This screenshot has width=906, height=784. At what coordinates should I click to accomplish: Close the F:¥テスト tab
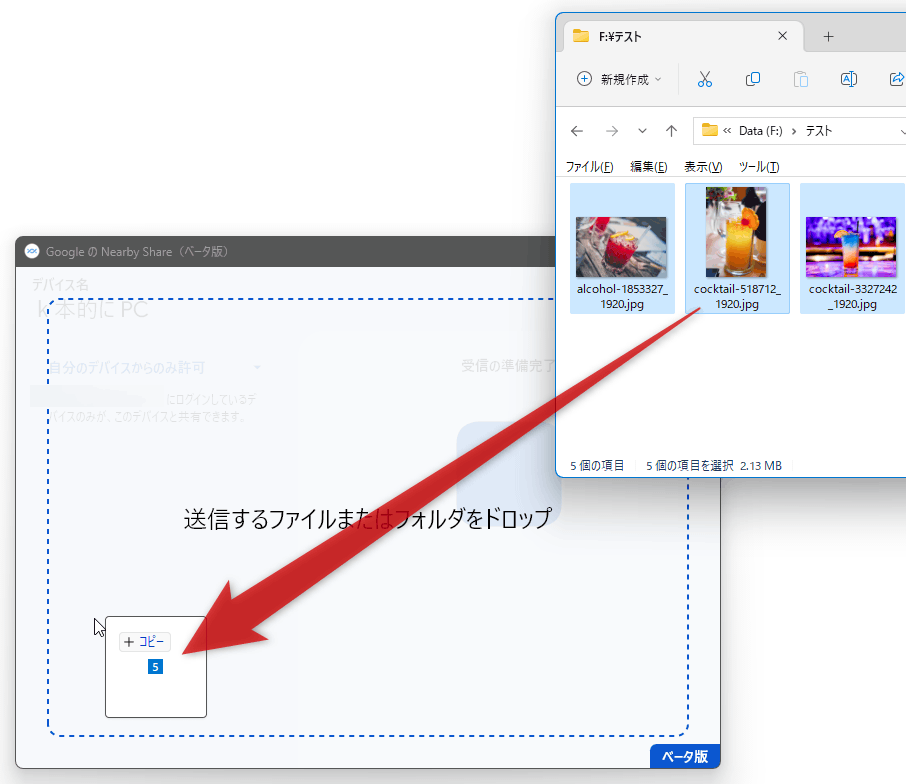point(782,36)
